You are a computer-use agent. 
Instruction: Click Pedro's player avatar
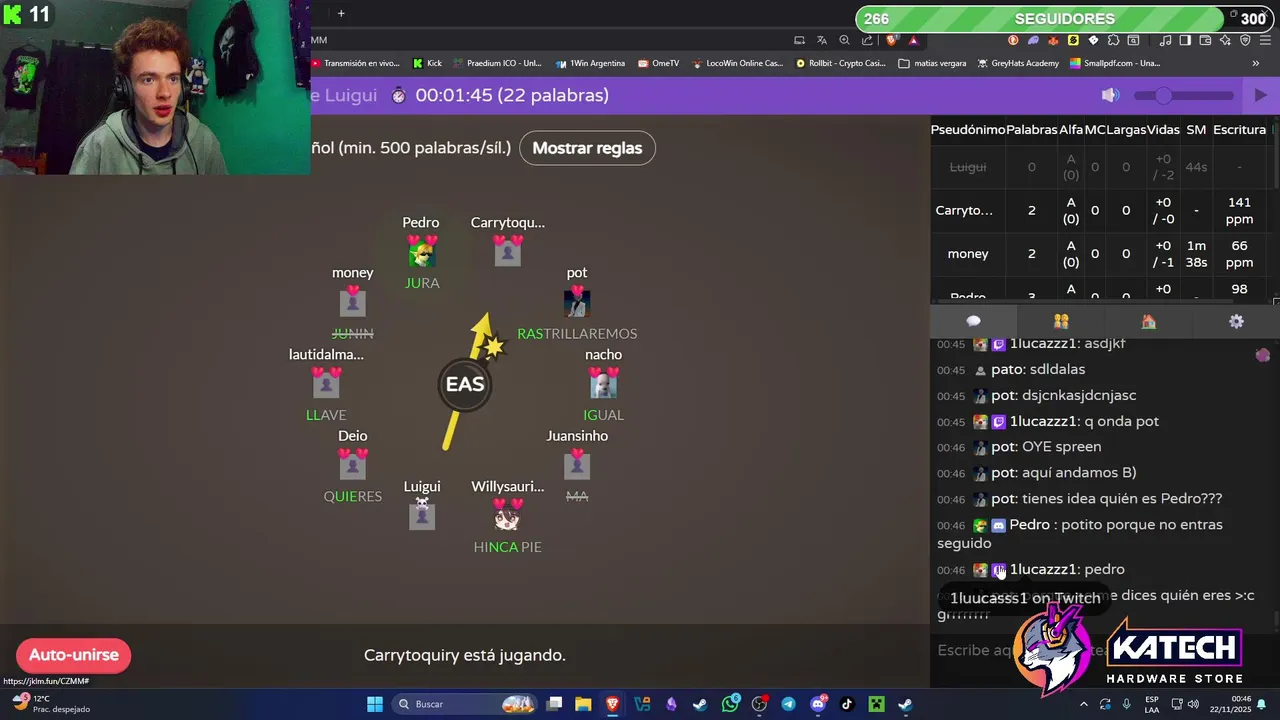point(422,252)
